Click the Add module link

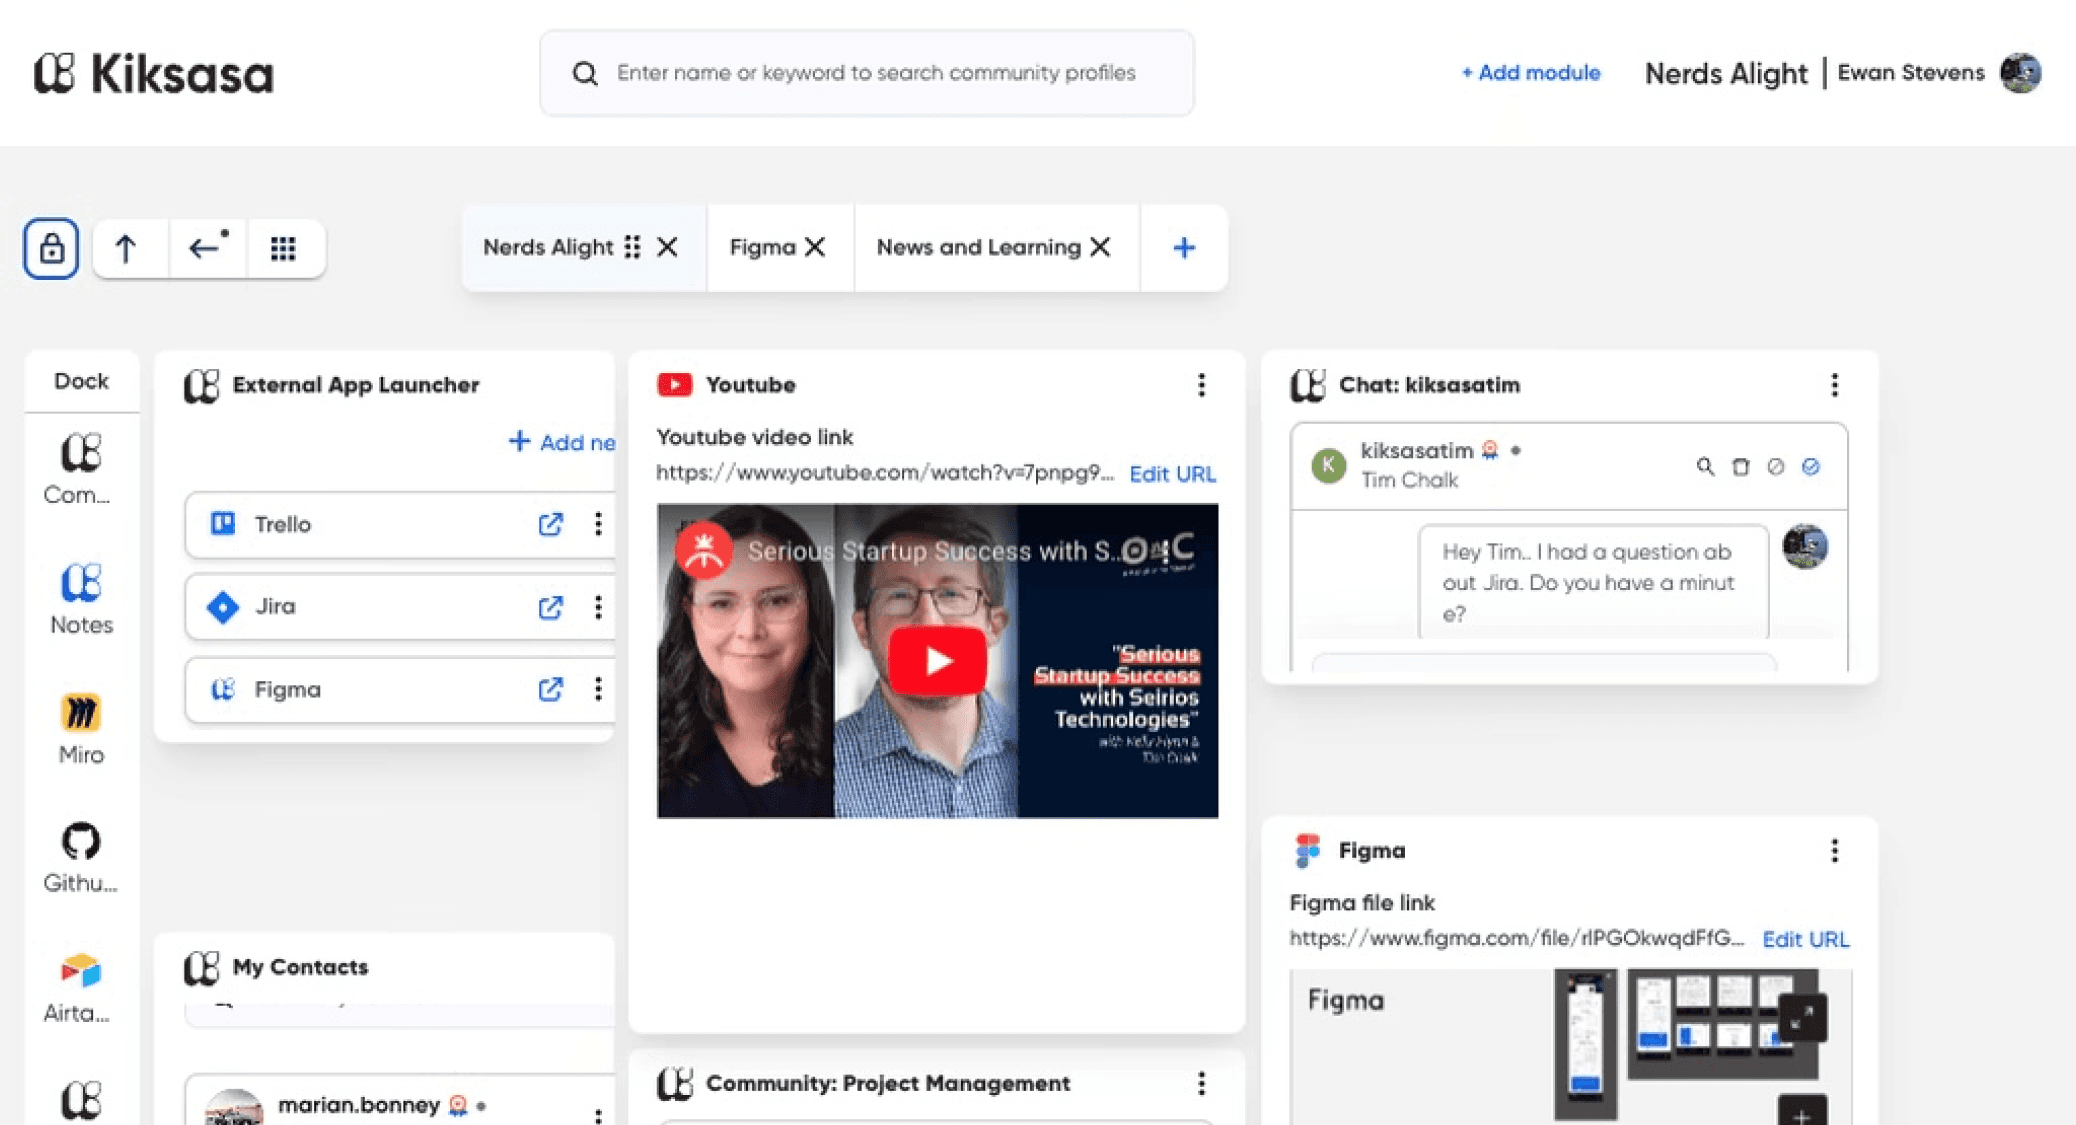coord(1530,73)
